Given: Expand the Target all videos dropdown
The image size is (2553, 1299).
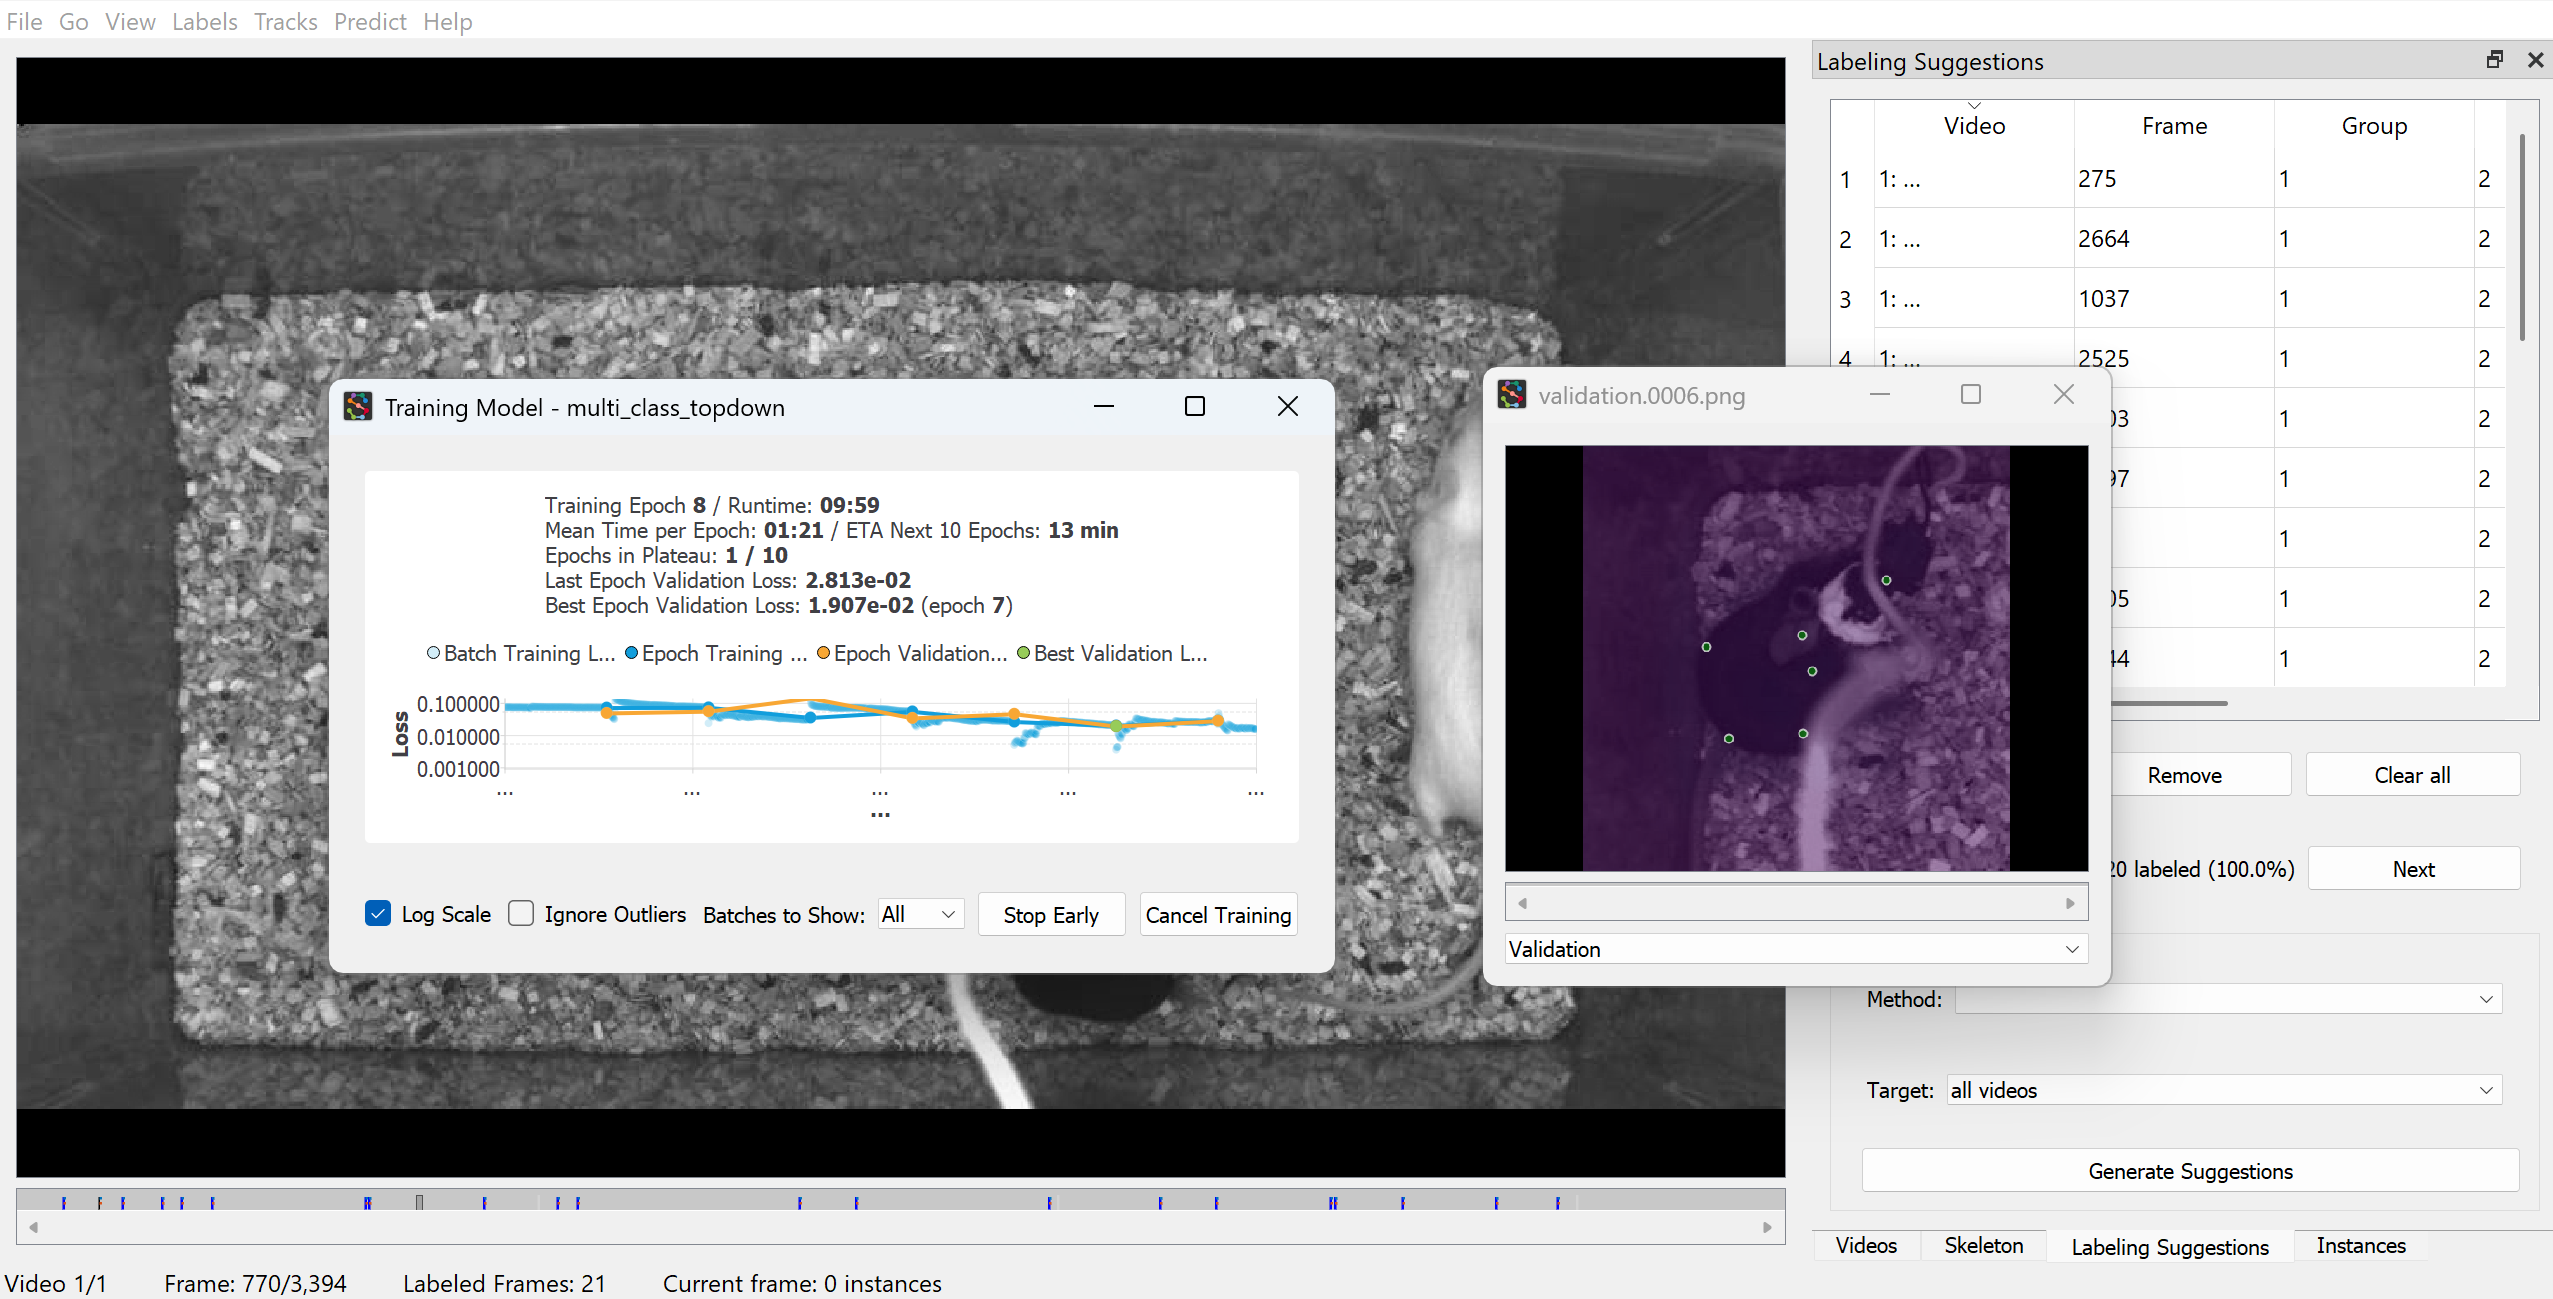Looking at the screenshot, I should 2224,1090.
